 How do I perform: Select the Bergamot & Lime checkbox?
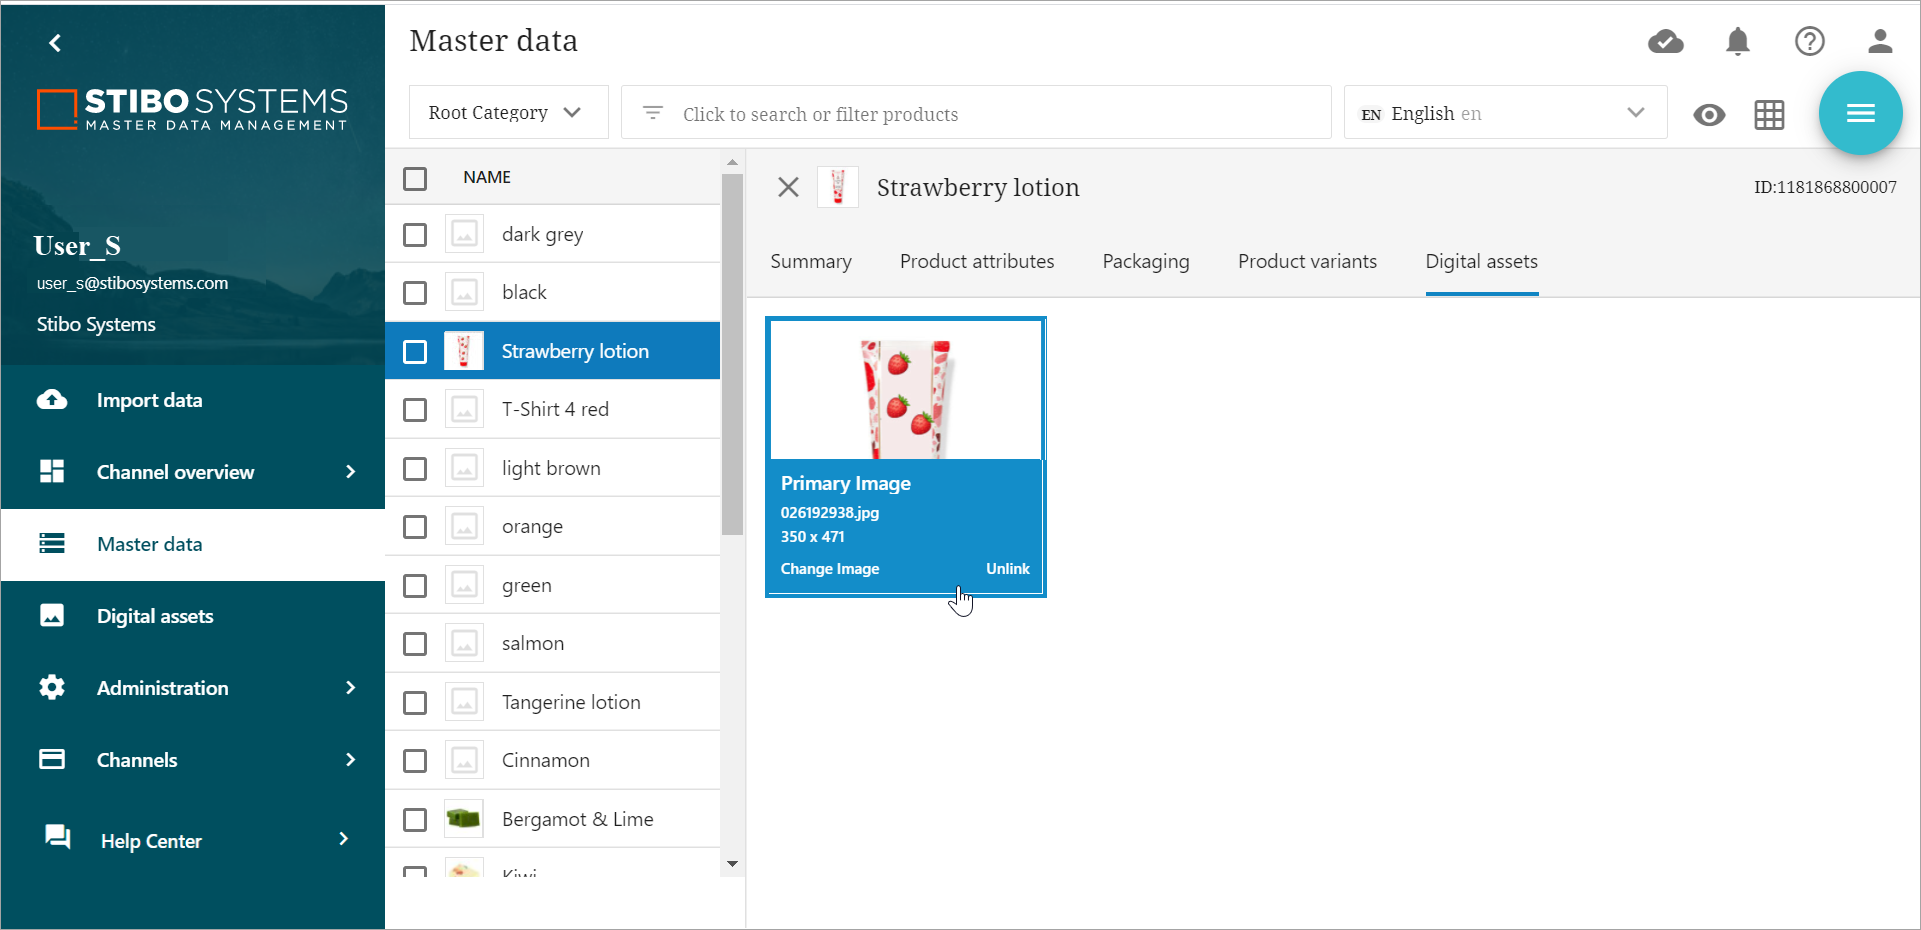click(415, 820)
